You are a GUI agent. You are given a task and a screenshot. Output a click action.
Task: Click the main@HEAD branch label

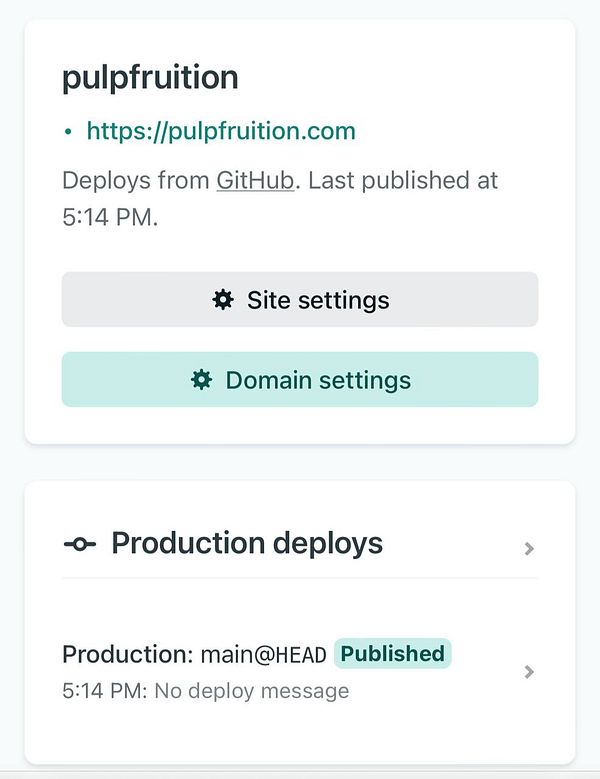coord(263,654)
